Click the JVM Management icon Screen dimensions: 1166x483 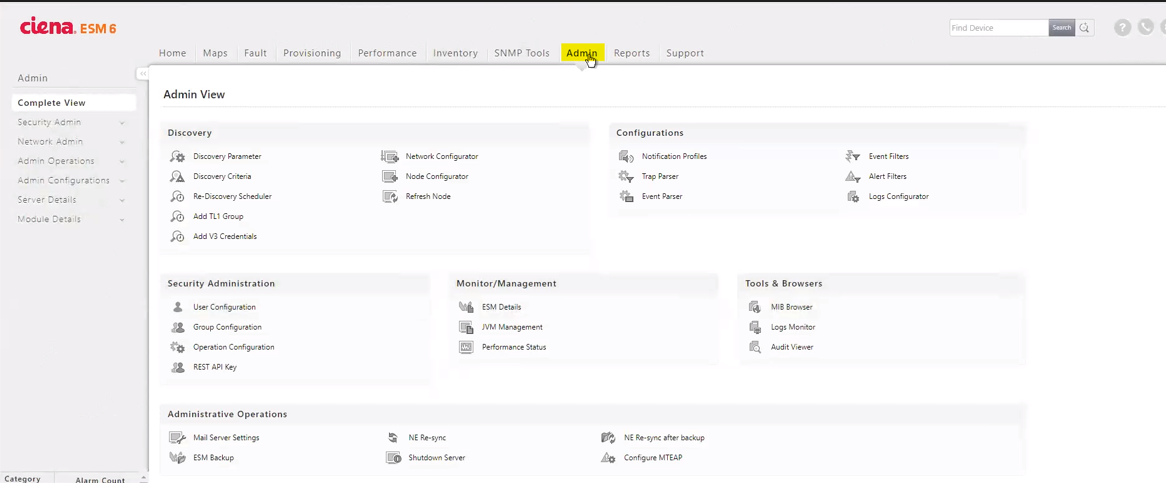466,327
